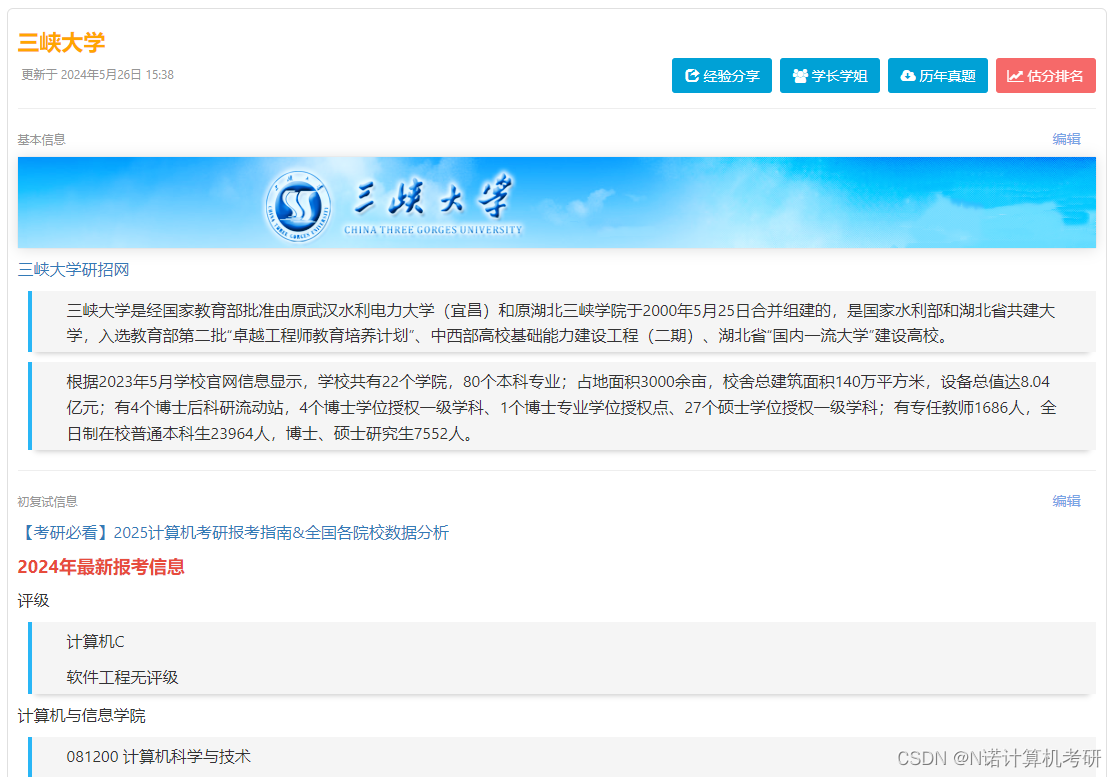Open the 学长学姐 button
Screen dimensions: 1117x777
coord(830,75)
